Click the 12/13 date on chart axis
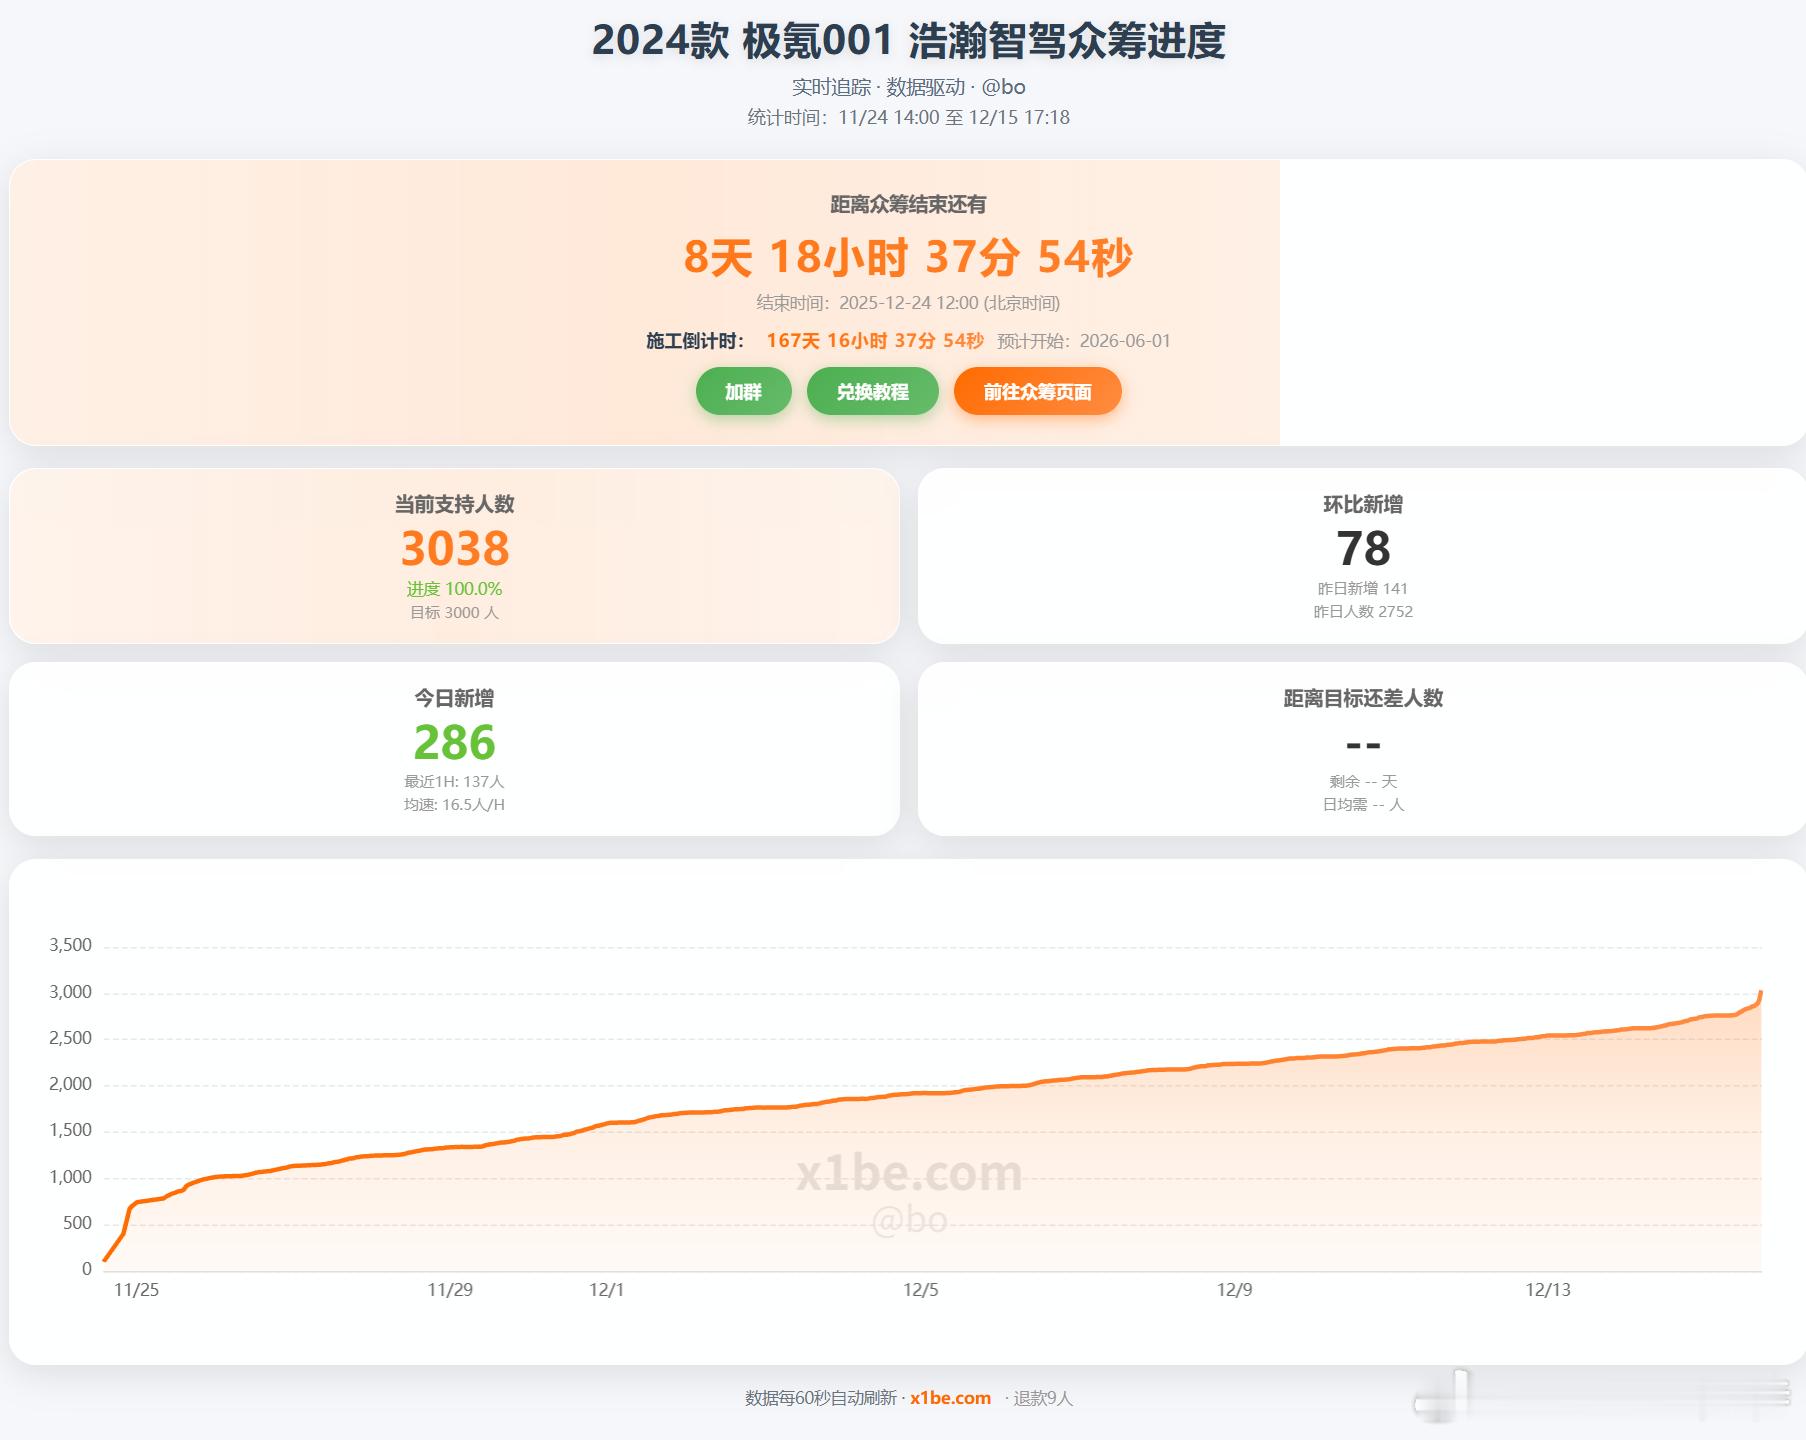Image resolution: width=1806 pixels, height=1440 pixels. [1548, 1290]
